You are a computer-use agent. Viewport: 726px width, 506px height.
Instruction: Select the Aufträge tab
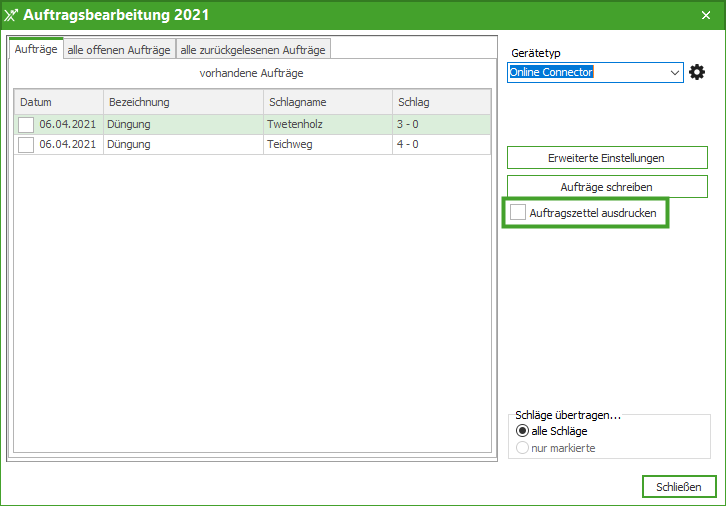[36, 49]
